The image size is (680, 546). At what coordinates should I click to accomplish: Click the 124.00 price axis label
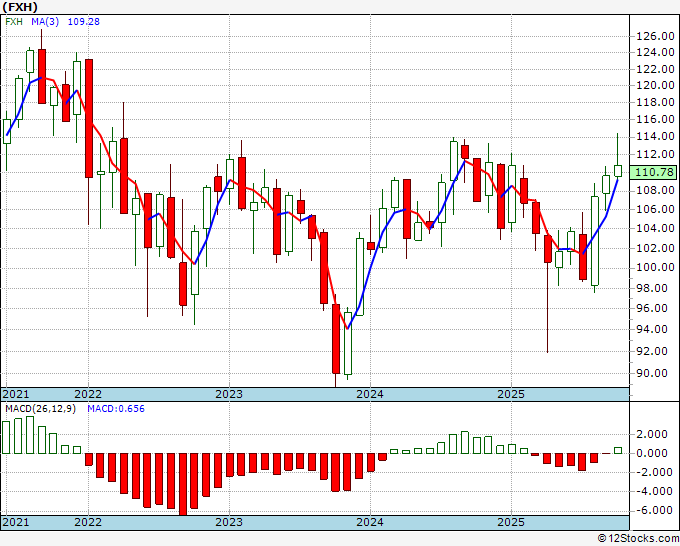click(x=655, y=52)
